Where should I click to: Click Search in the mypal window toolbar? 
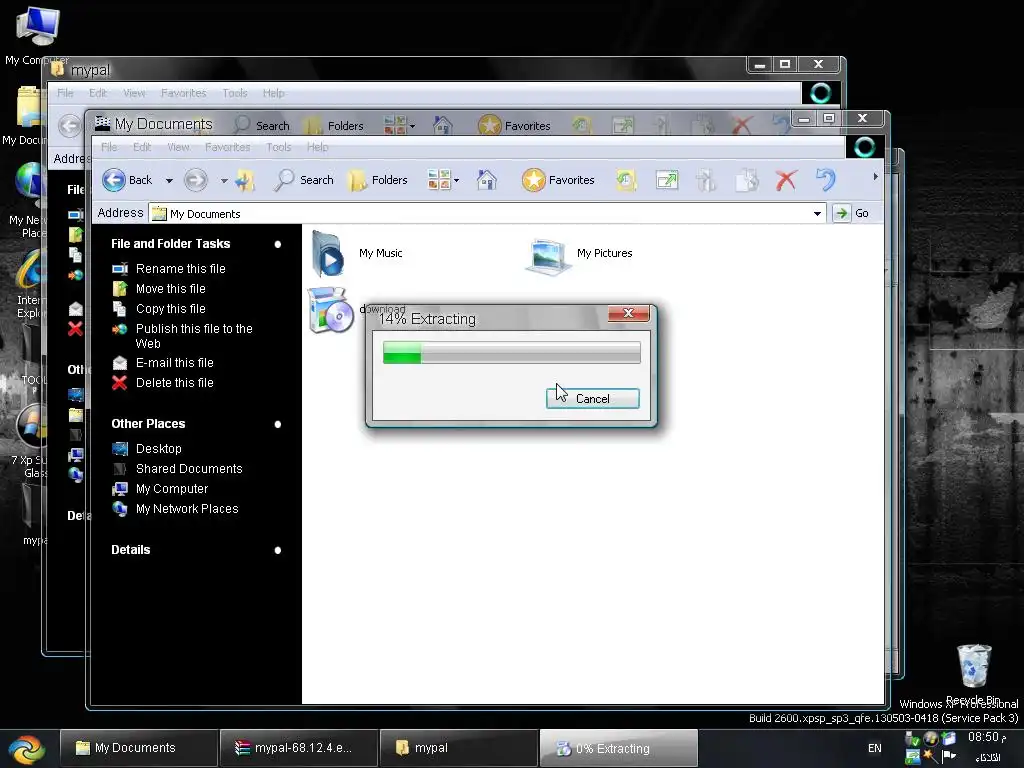263,125
